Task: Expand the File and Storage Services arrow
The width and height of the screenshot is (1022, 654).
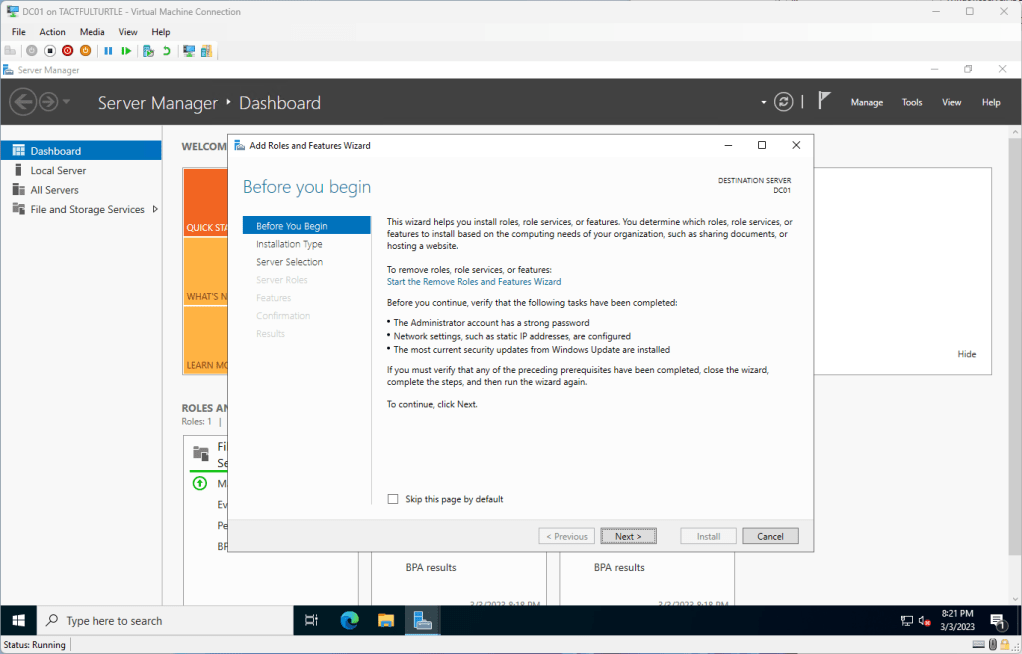Action: pyautogui.click(x=155, y=209)
